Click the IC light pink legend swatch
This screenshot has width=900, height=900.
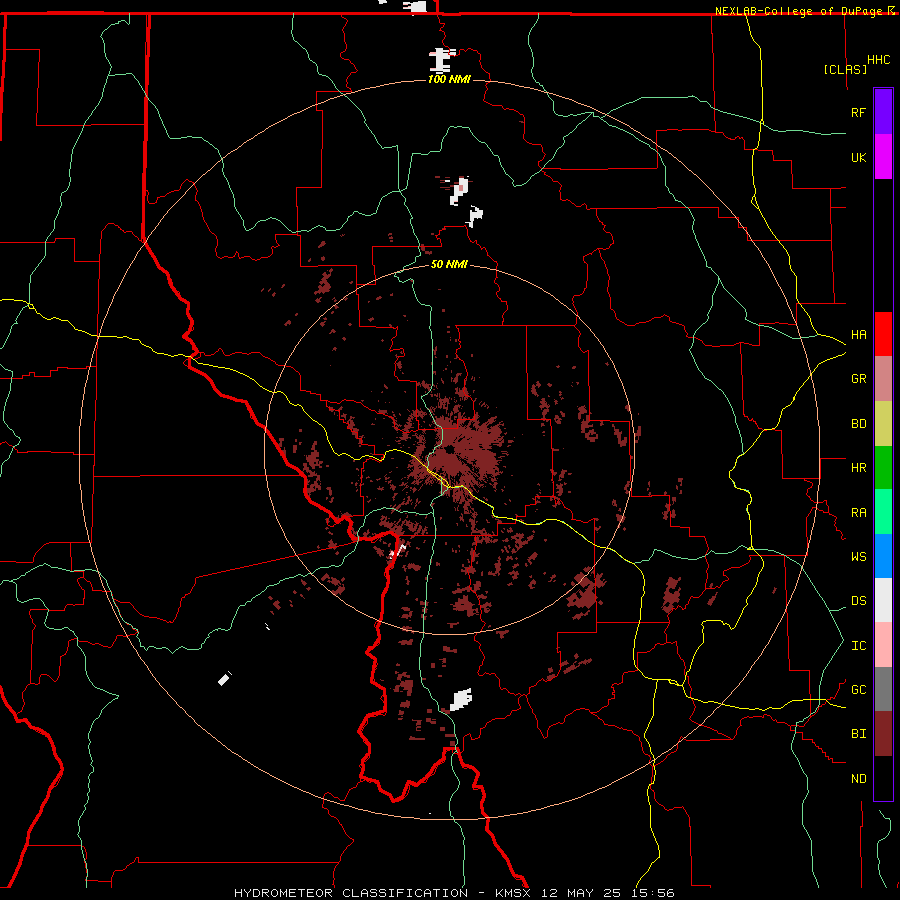[x=883, y=645]
